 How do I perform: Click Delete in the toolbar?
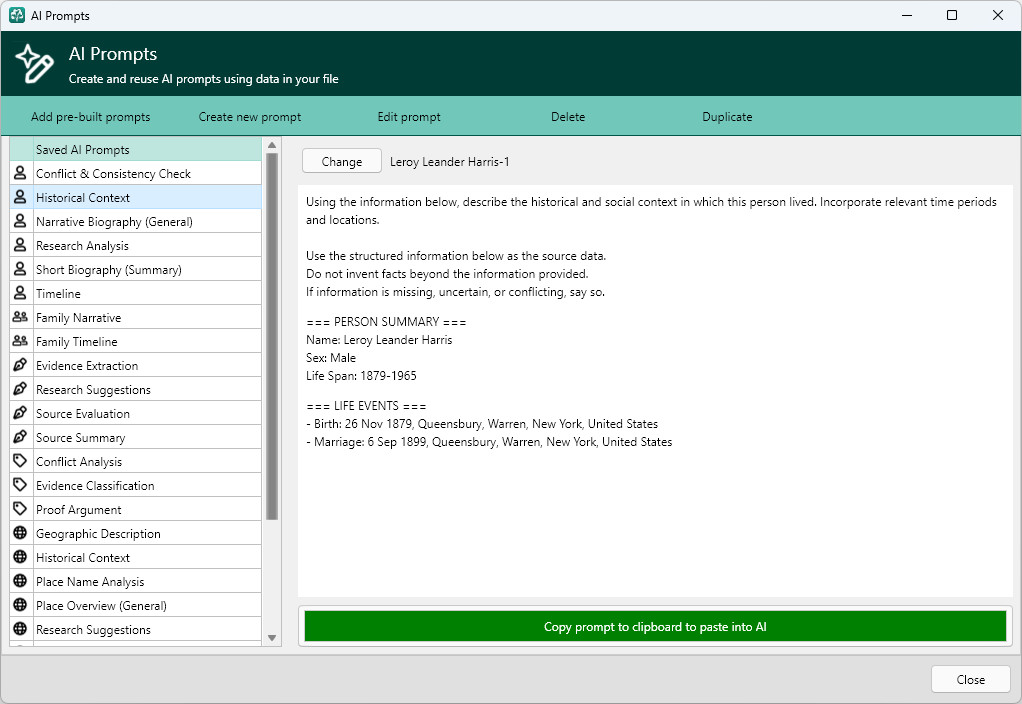(568, 117)
